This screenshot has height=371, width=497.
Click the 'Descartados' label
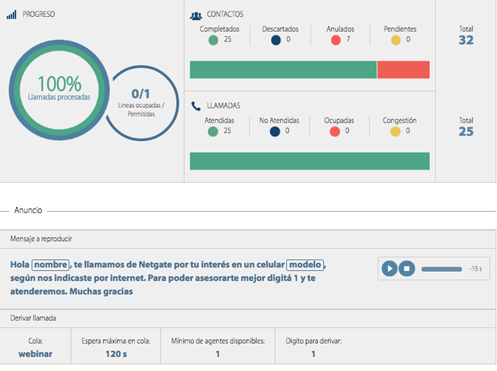pyautogui.click(x=280, y=29)
